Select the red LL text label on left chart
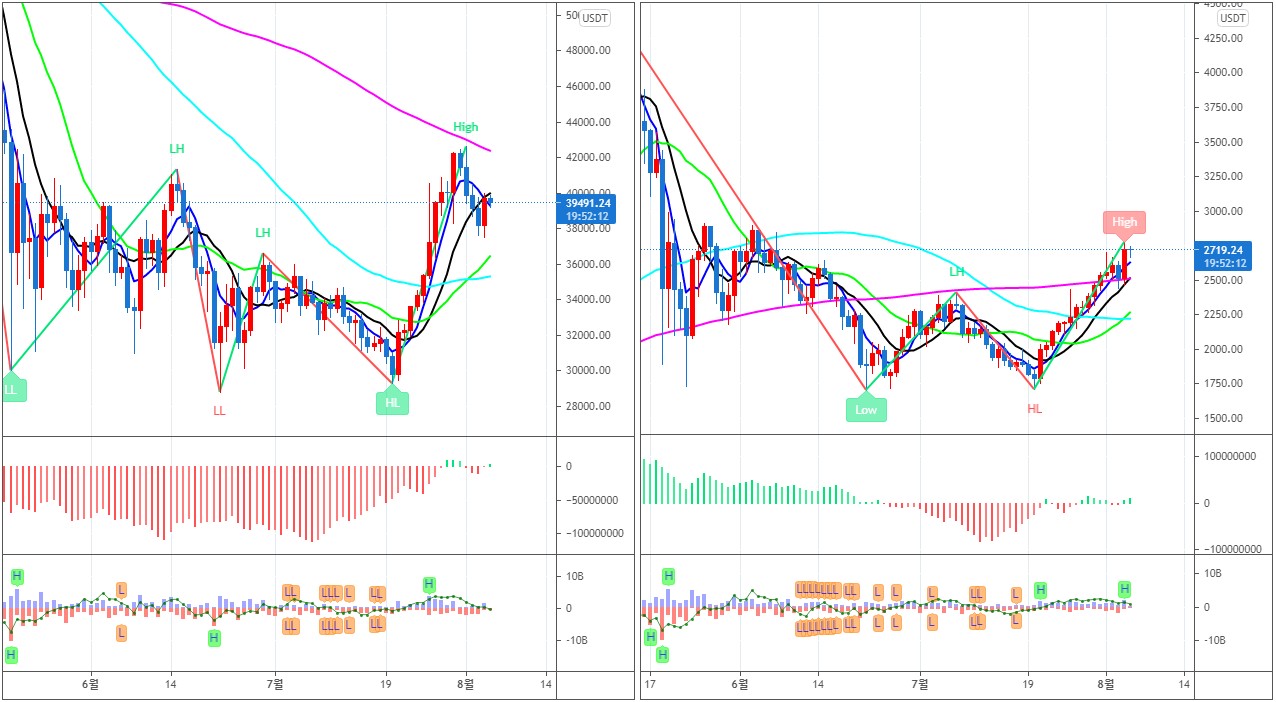This screenshot has height=702, width=1276. [x=219, y=410]
